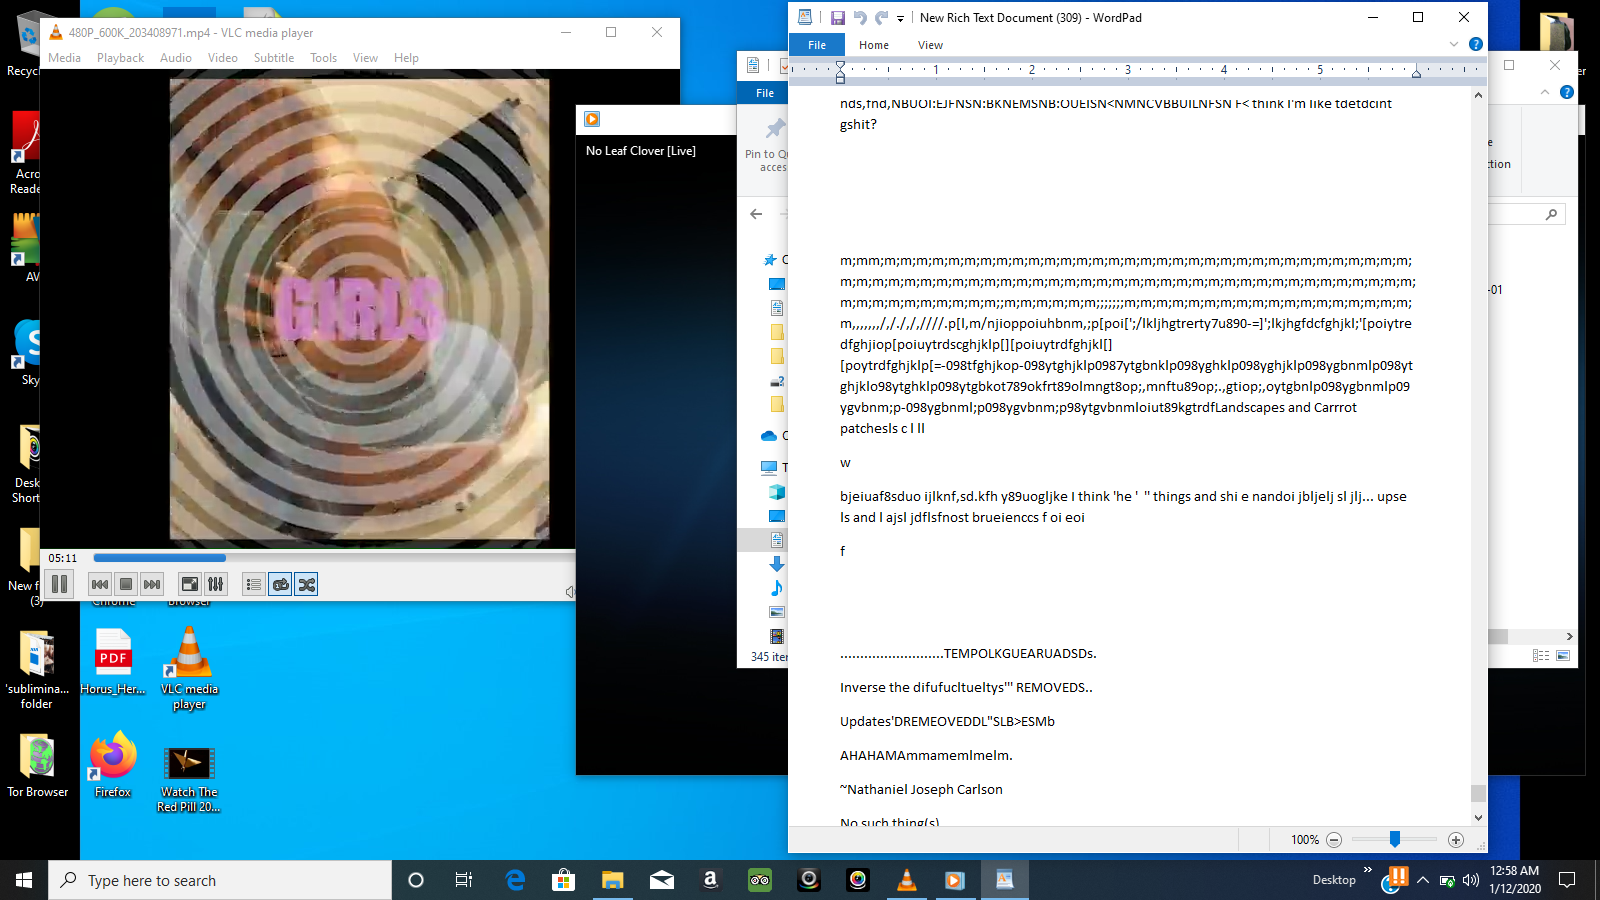Open WordPad File tab
Image resolution: width=1600 pixels, height=900 pixels.
[x=817, y=45]
